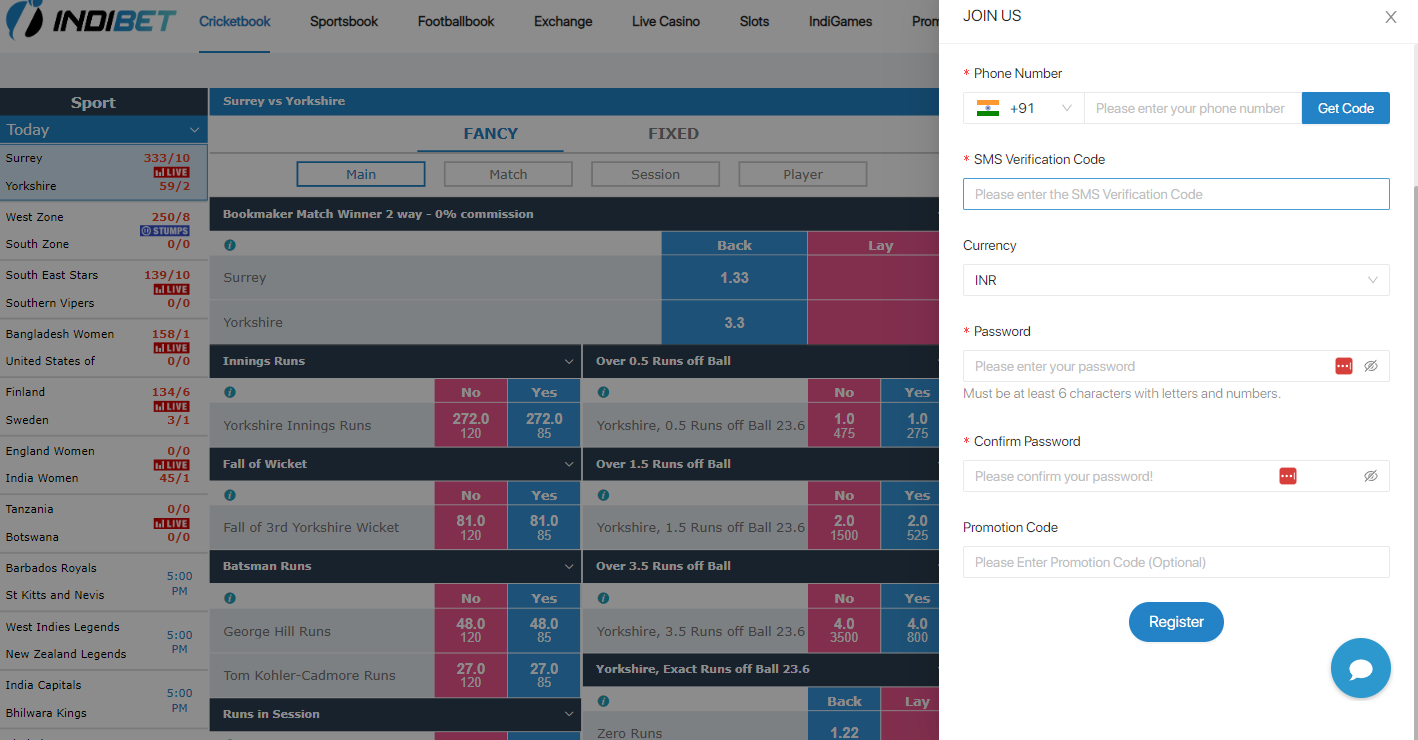Close the Join Us panel
1418x740 pixels.
pyautogui.click(x=1390, y=17)
